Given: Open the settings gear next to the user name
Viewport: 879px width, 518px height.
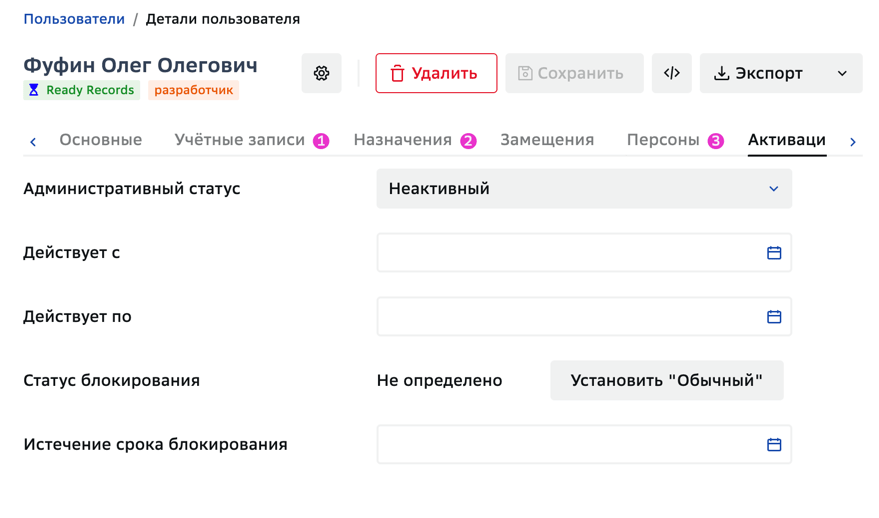Looking at the screenshot, I should click(321, 73).
